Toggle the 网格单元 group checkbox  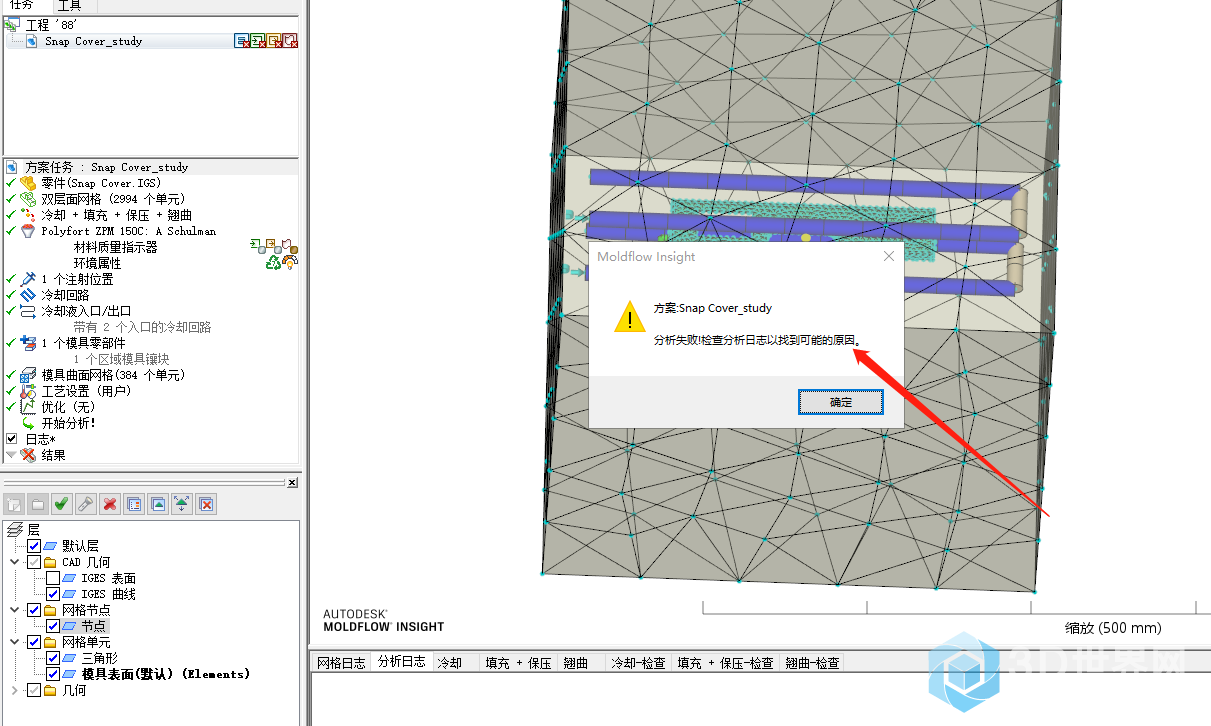[x=34, y=642]
